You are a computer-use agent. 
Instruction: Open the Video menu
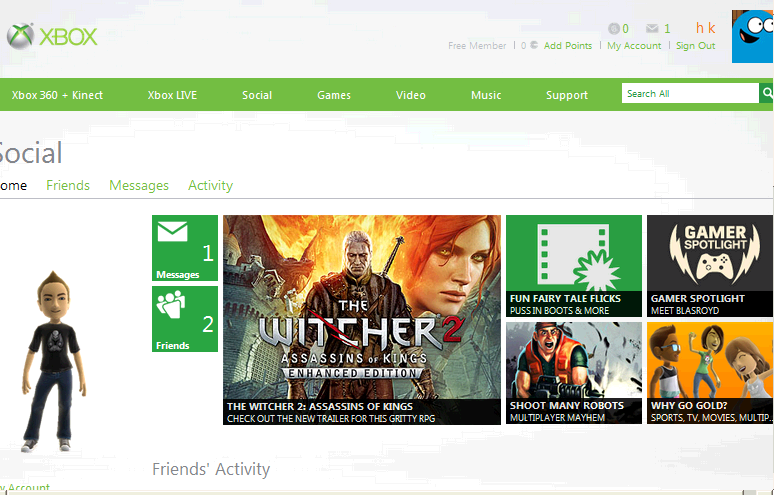(x=410, y=95)
